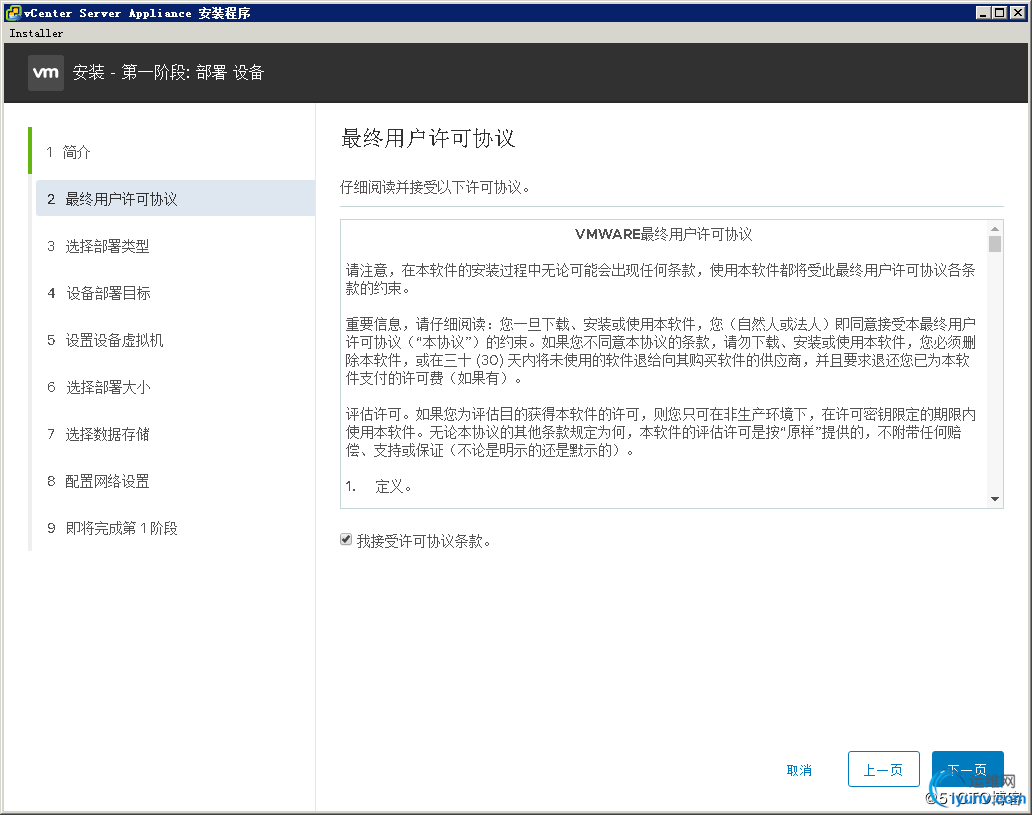Minimize the installer window
Image resolution: width=1032 pixels, height=815 pixels.
(983, 13)
